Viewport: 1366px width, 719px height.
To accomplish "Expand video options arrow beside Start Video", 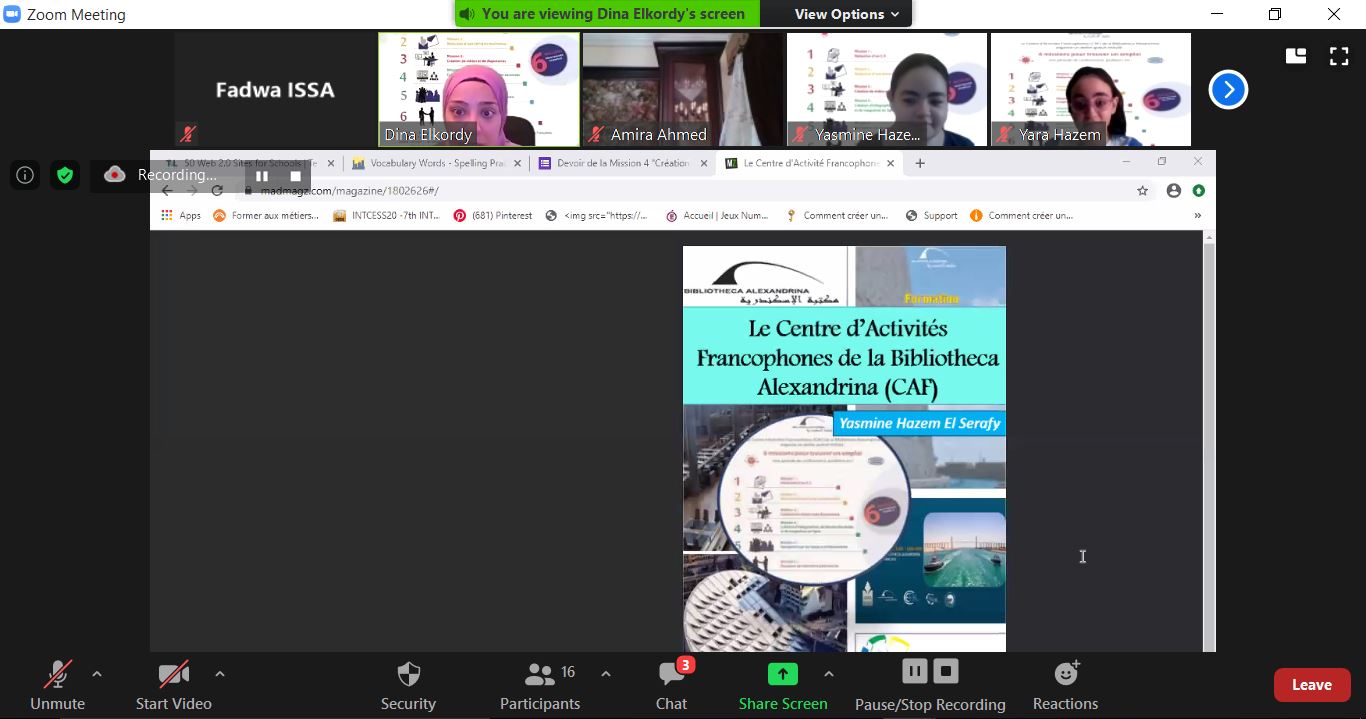I will 219,674.
